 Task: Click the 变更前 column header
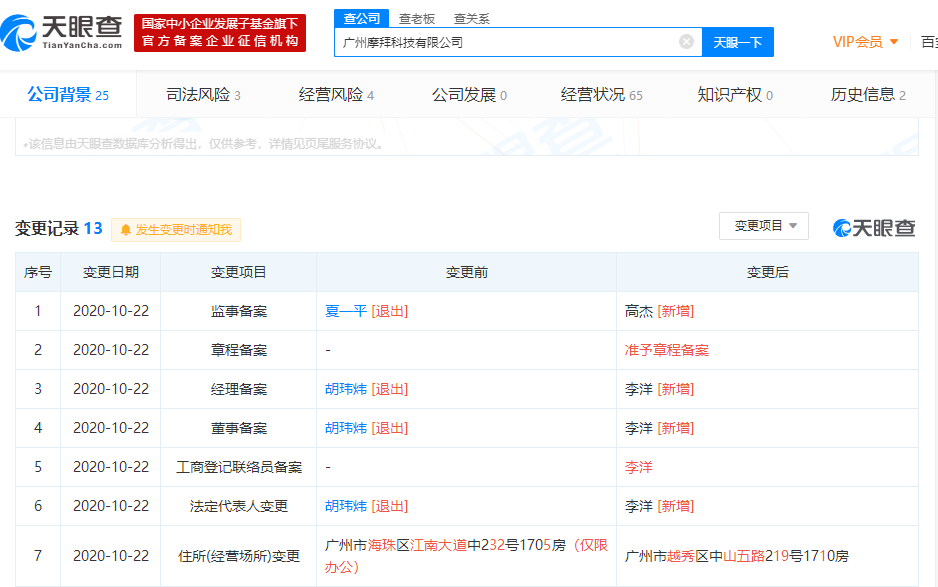click(467, 272)
